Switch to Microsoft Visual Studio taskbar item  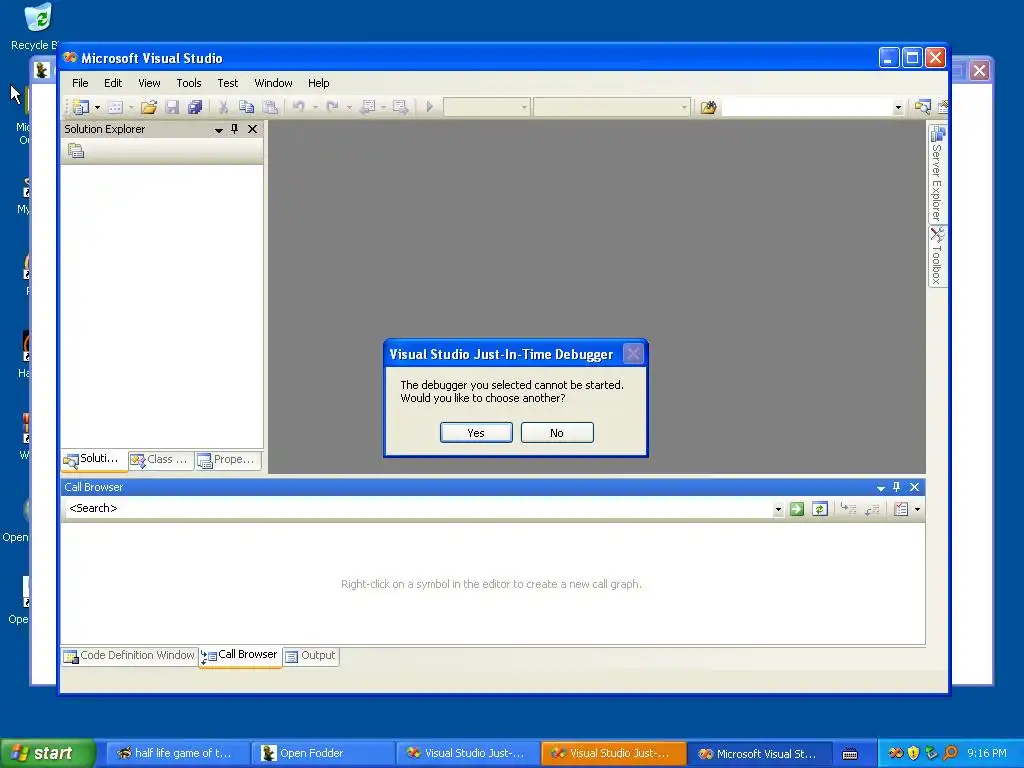point(760,754)
